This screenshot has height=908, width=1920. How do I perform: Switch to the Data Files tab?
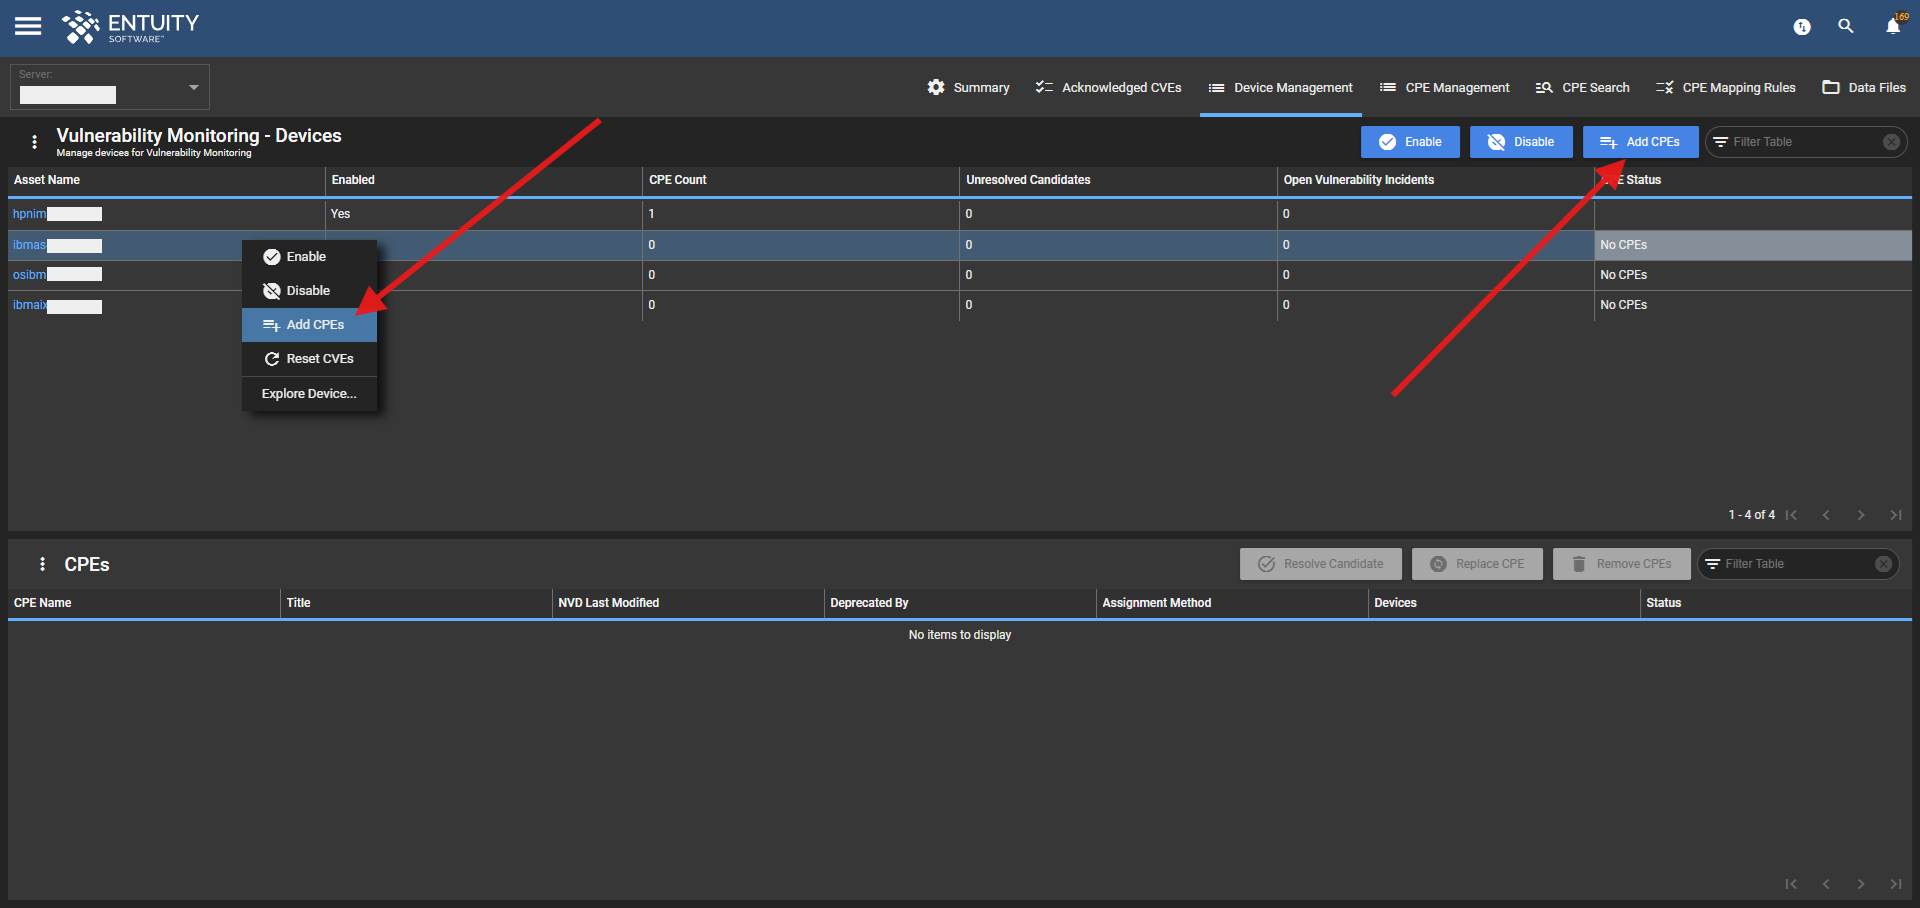point(1864,87)
